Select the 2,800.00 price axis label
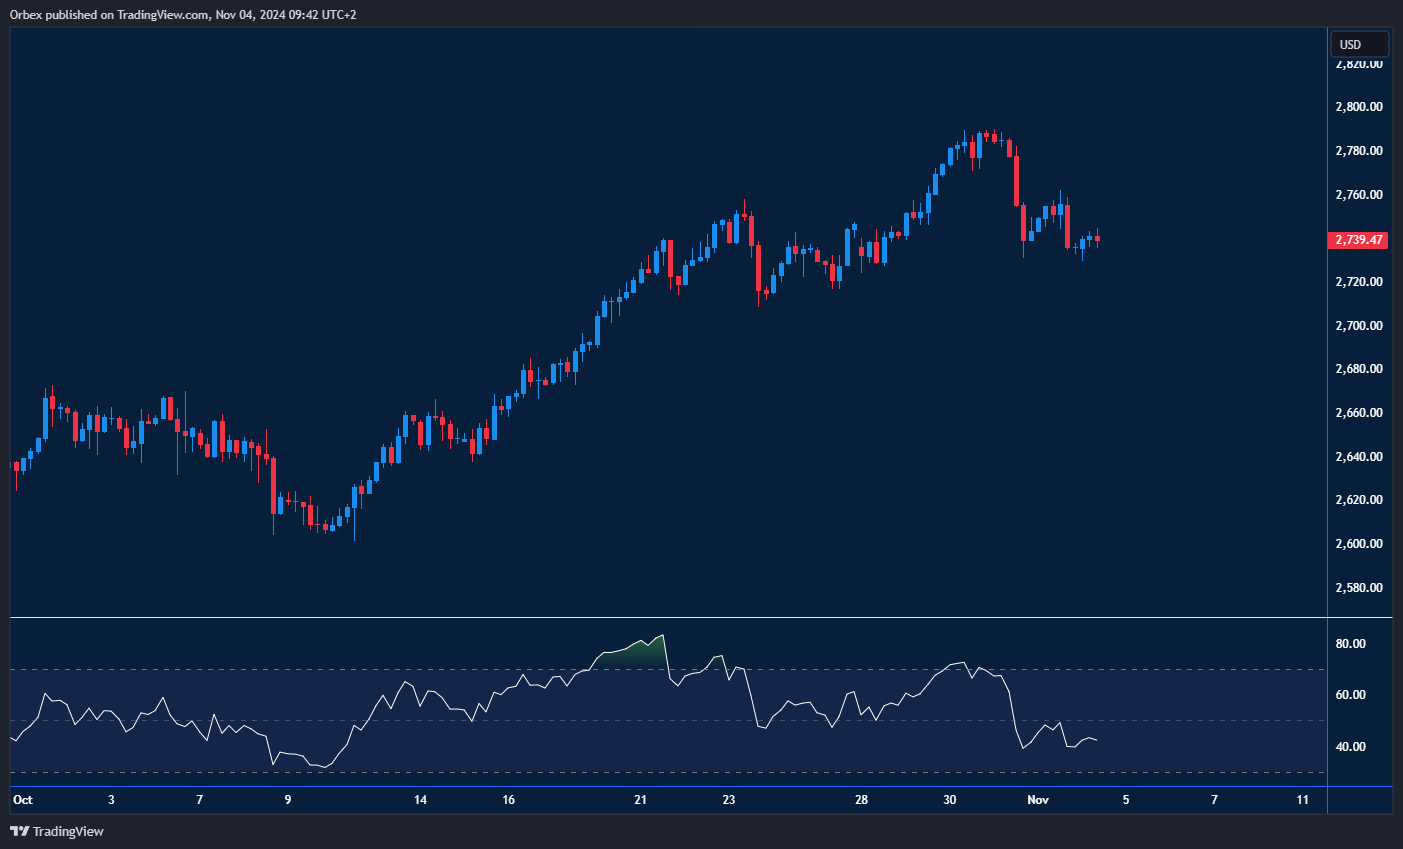This screenshot has width=1403, height=849. point(1358,107)
